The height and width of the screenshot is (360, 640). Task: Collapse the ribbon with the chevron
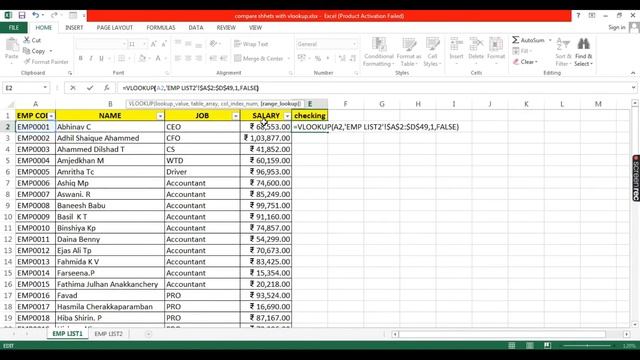(633, 73)
